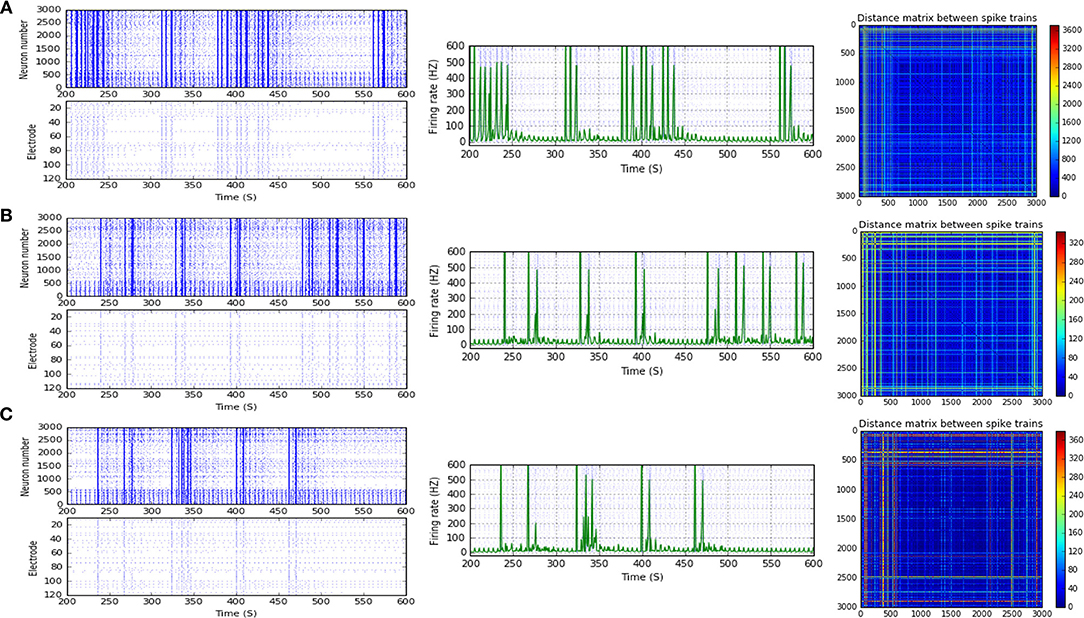Viewport: 1084px width, 618px height.
Task: Click the panel B firing rate graph
Action: pos(642,301)
